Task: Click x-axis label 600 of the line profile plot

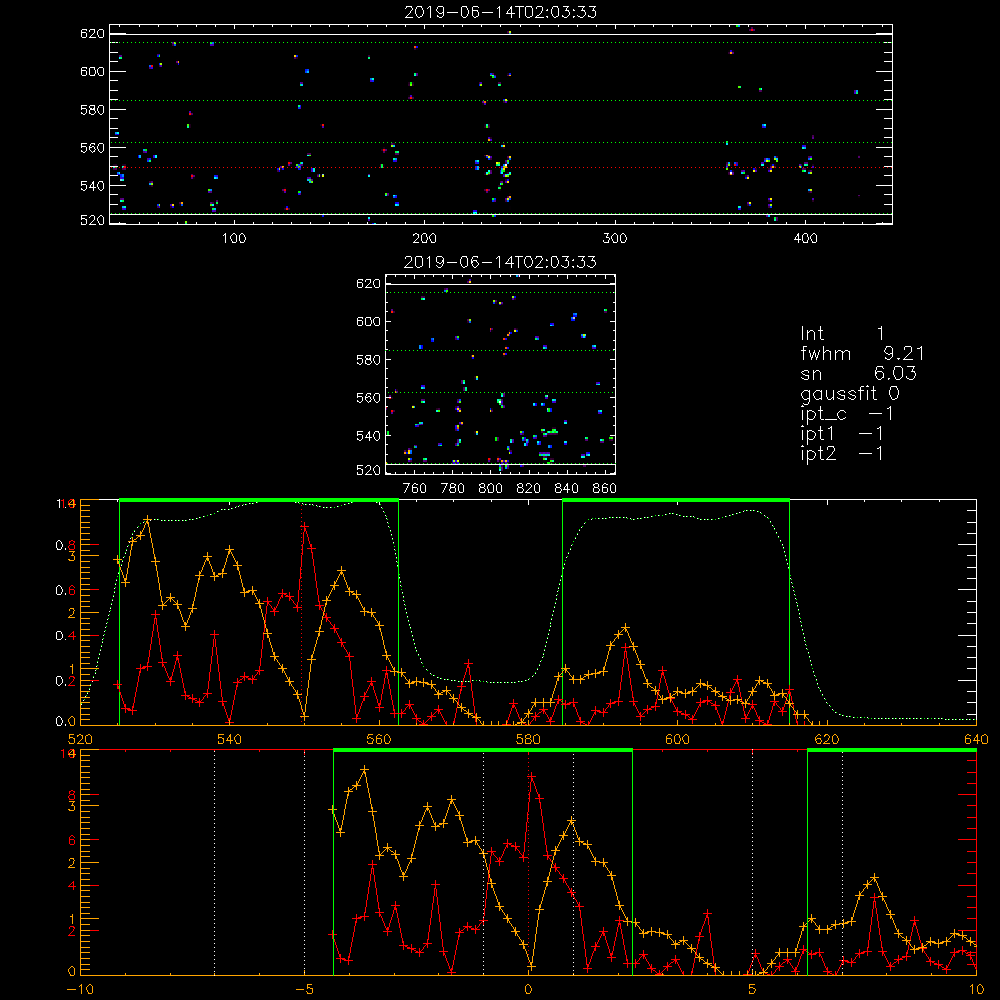Action: pyautogui.click(x=677, y=740)
